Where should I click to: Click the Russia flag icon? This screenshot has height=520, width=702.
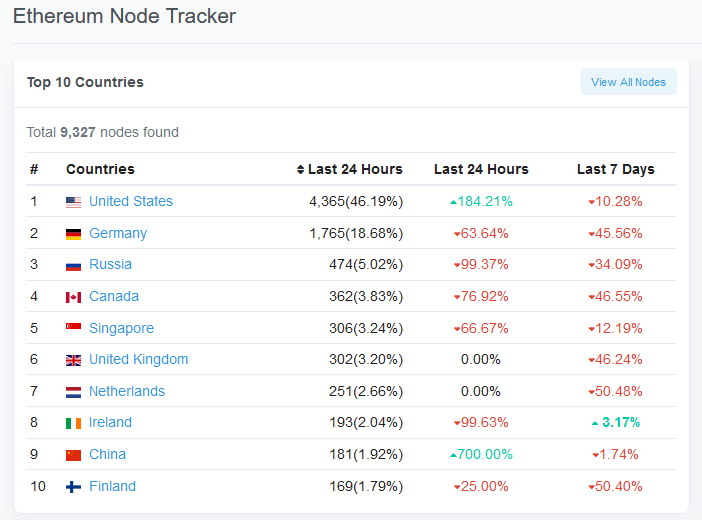pos(73,265)
